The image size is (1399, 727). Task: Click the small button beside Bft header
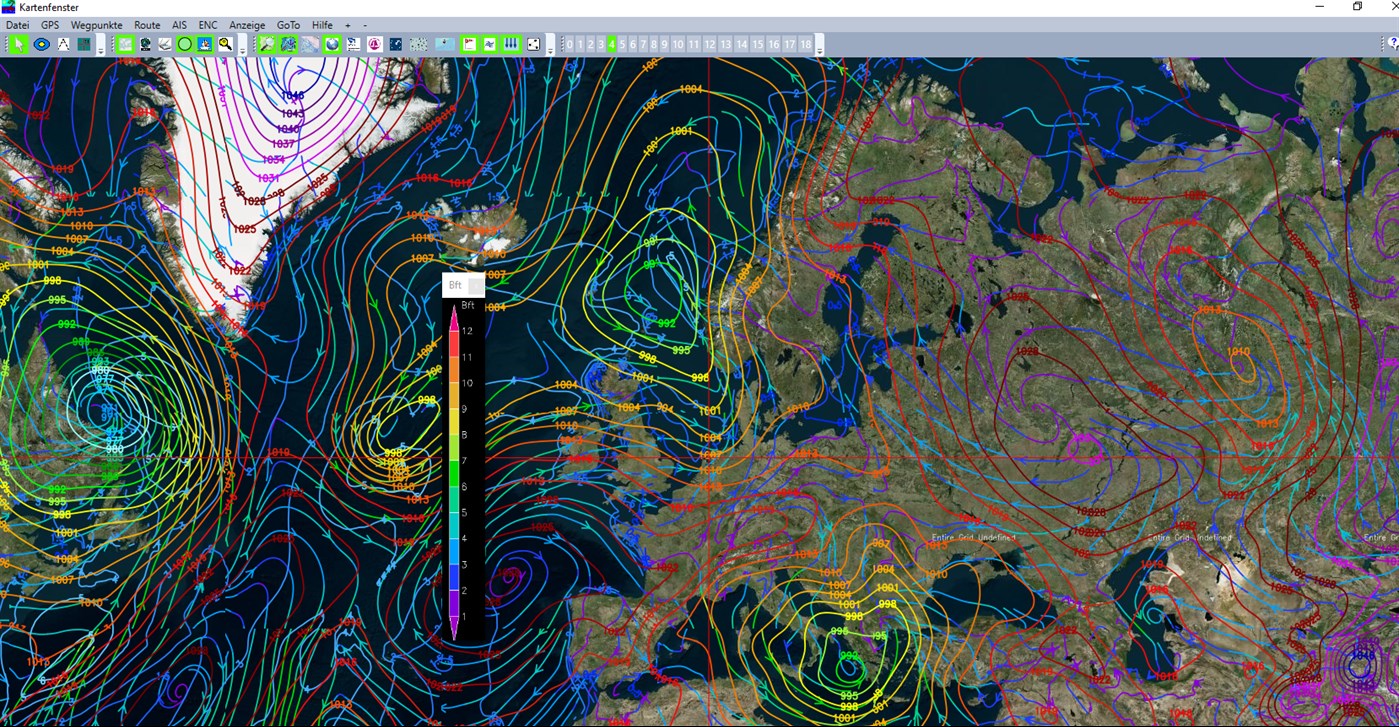(476, 285)
